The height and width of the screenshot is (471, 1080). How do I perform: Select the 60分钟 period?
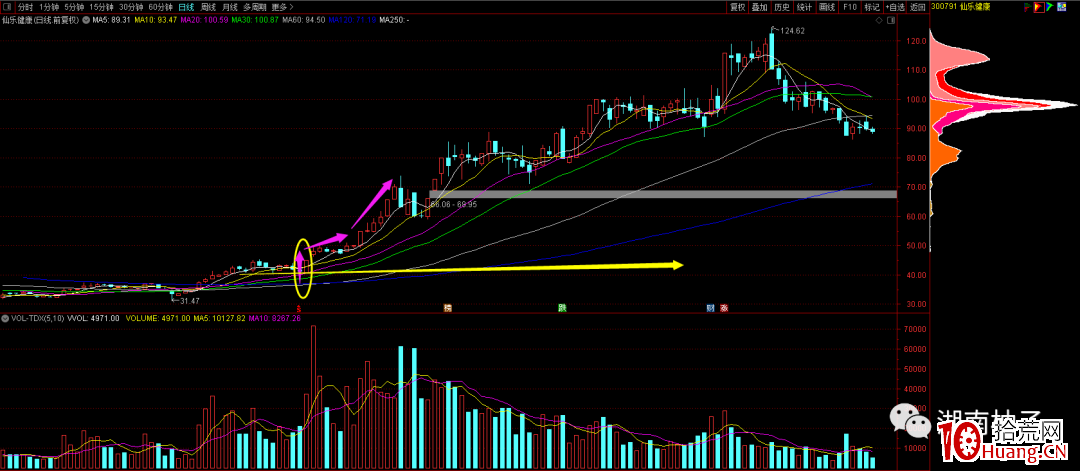point(160,7)
